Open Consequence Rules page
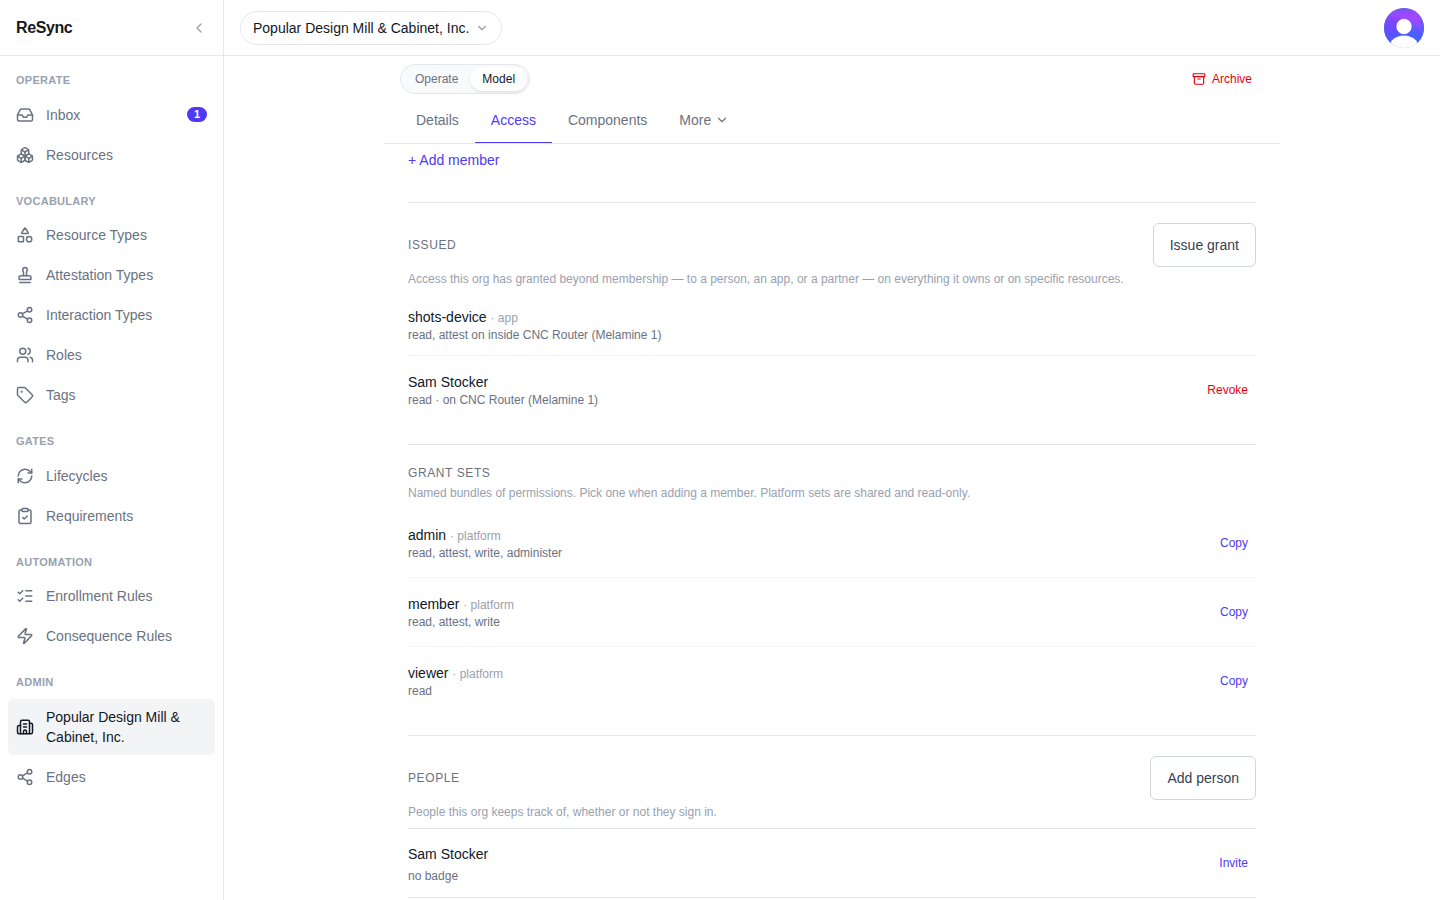 tap(111, 636)
